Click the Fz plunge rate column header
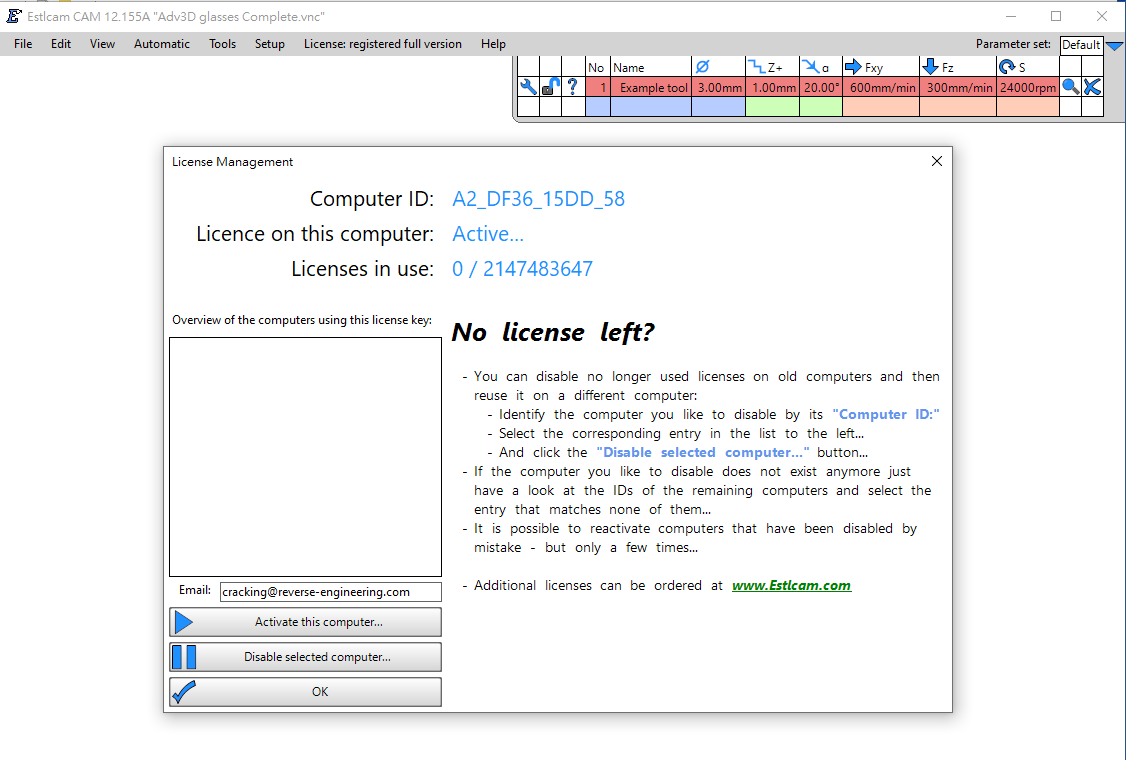Image resolution: width=1126 pixels, height=760 pixels. (957, 67)
